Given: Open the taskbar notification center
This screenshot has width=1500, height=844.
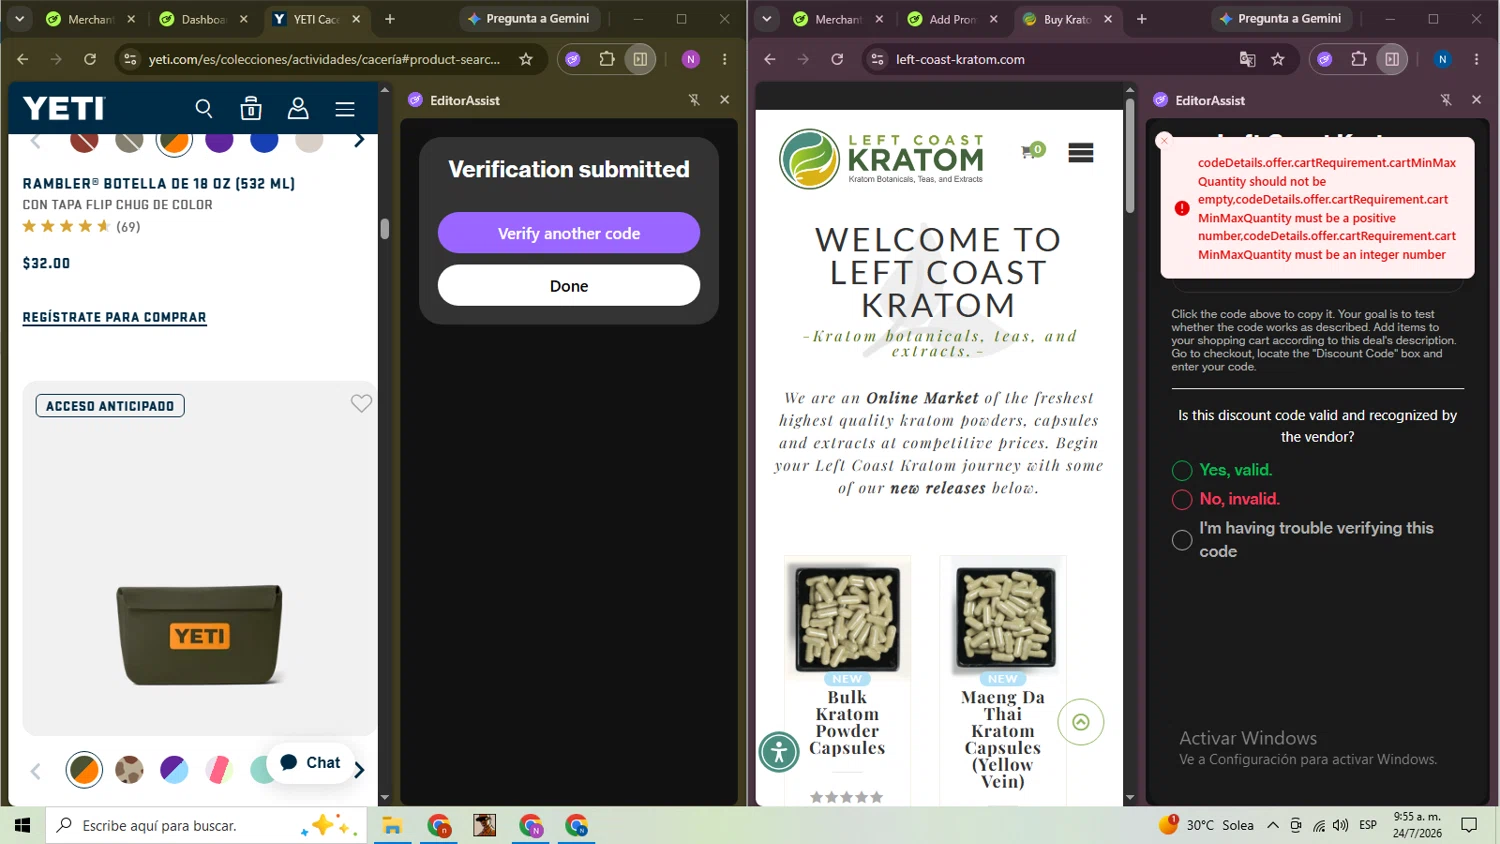Looking at the screenshot, I should [x=1469, y=825].
